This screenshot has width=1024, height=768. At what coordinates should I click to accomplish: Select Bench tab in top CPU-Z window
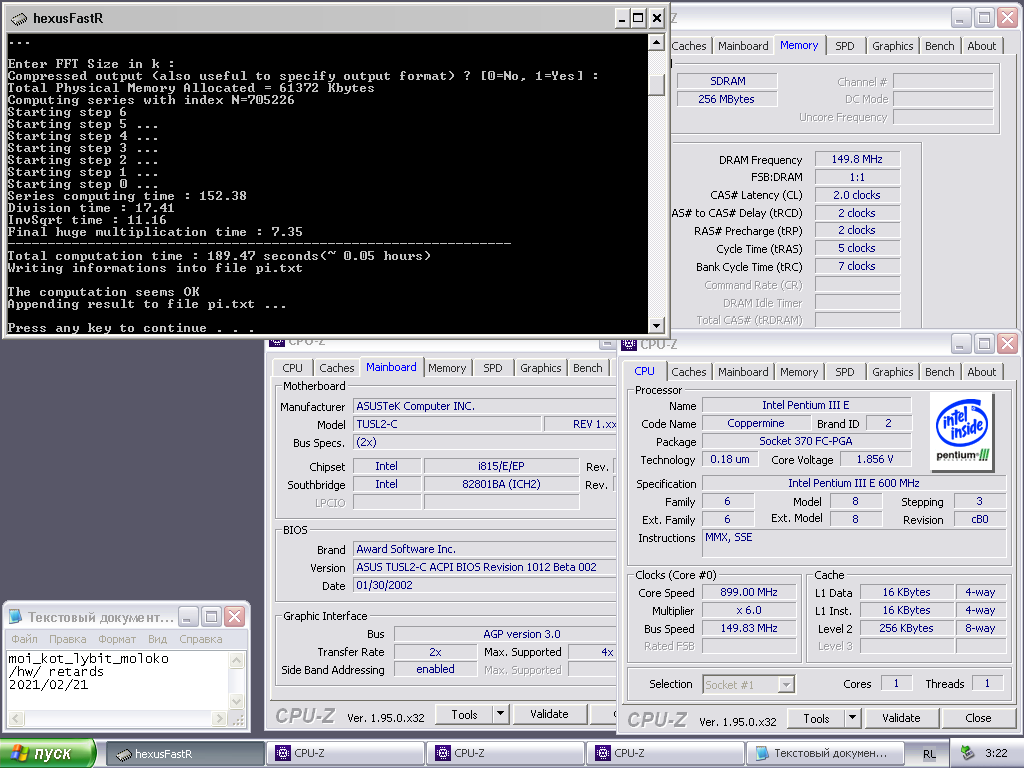[940, 46]
